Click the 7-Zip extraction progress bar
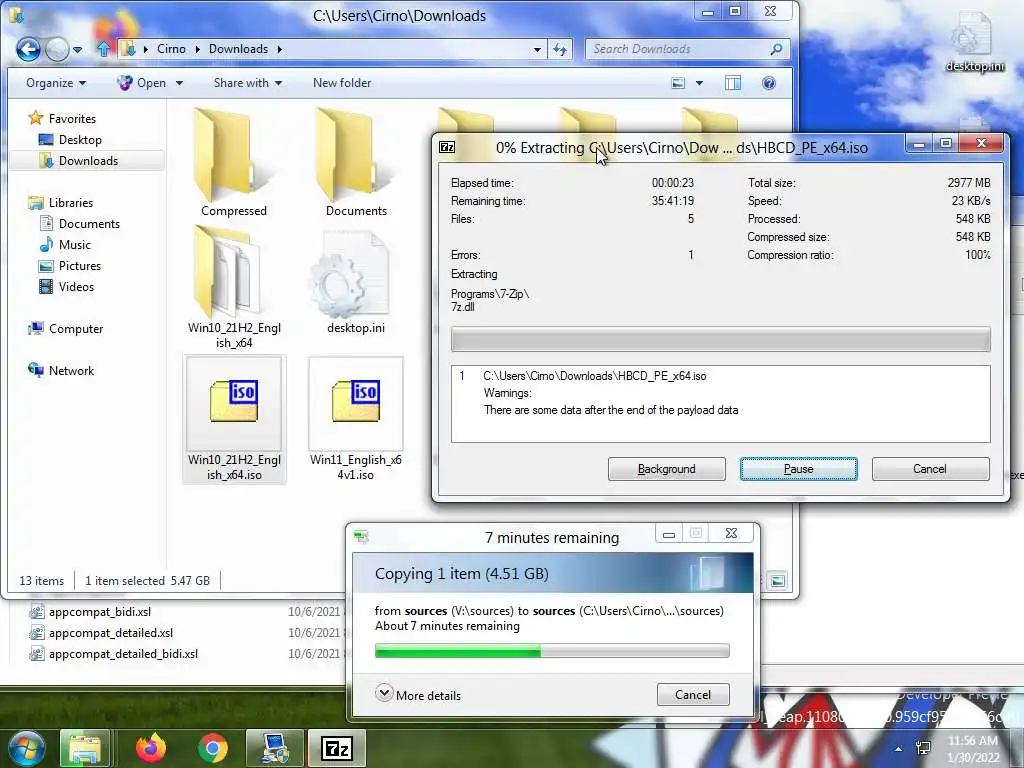Image resolution: width=1024 pixels, height=768 pixels. 720,340
